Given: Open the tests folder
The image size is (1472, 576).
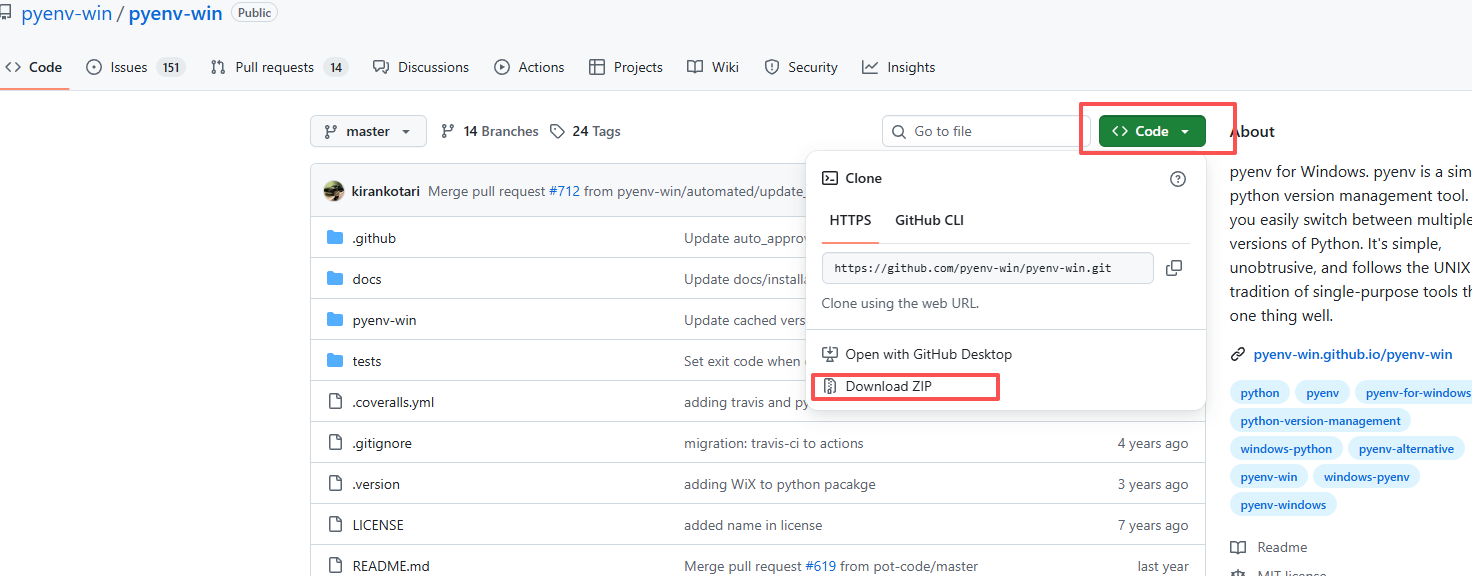Looking at the screenshot, I should tap(367, 361).
